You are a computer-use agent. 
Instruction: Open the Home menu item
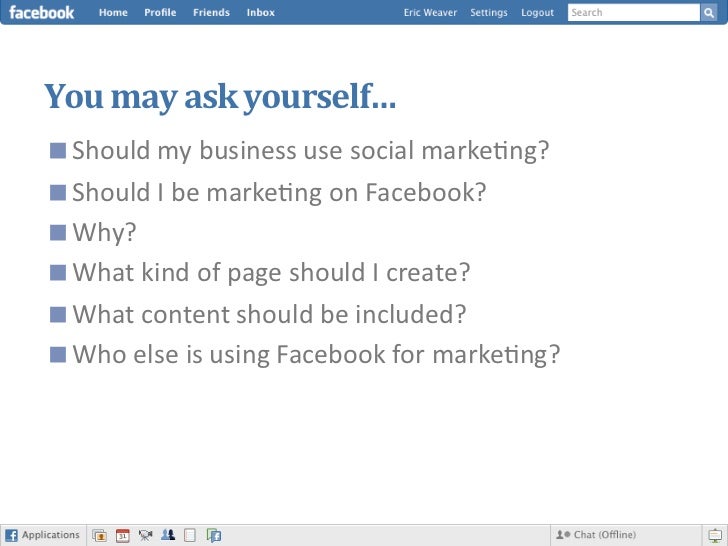(113, 13)
